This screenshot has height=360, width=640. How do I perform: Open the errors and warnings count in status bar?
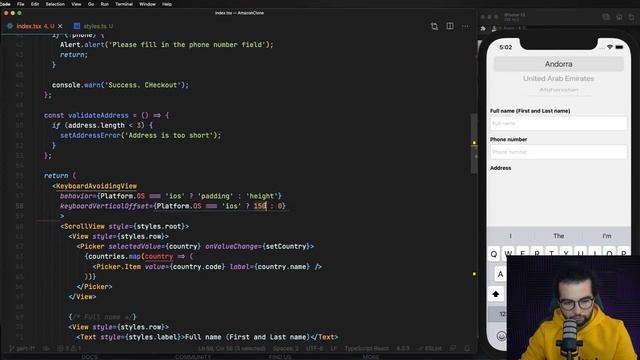[69, 349]
